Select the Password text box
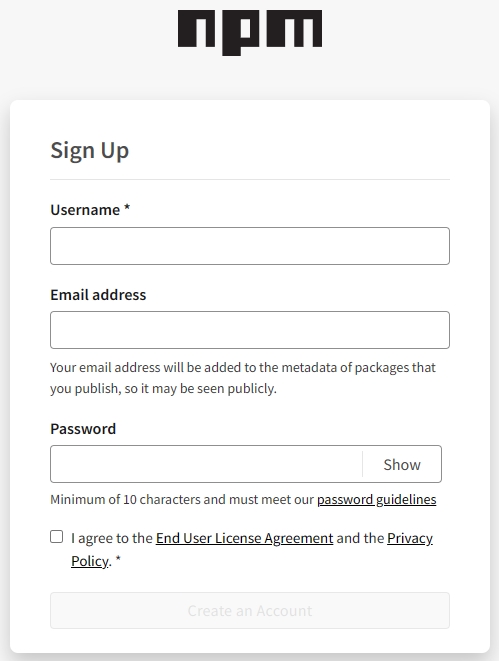 pyautogui.click(x=206, y=464)
